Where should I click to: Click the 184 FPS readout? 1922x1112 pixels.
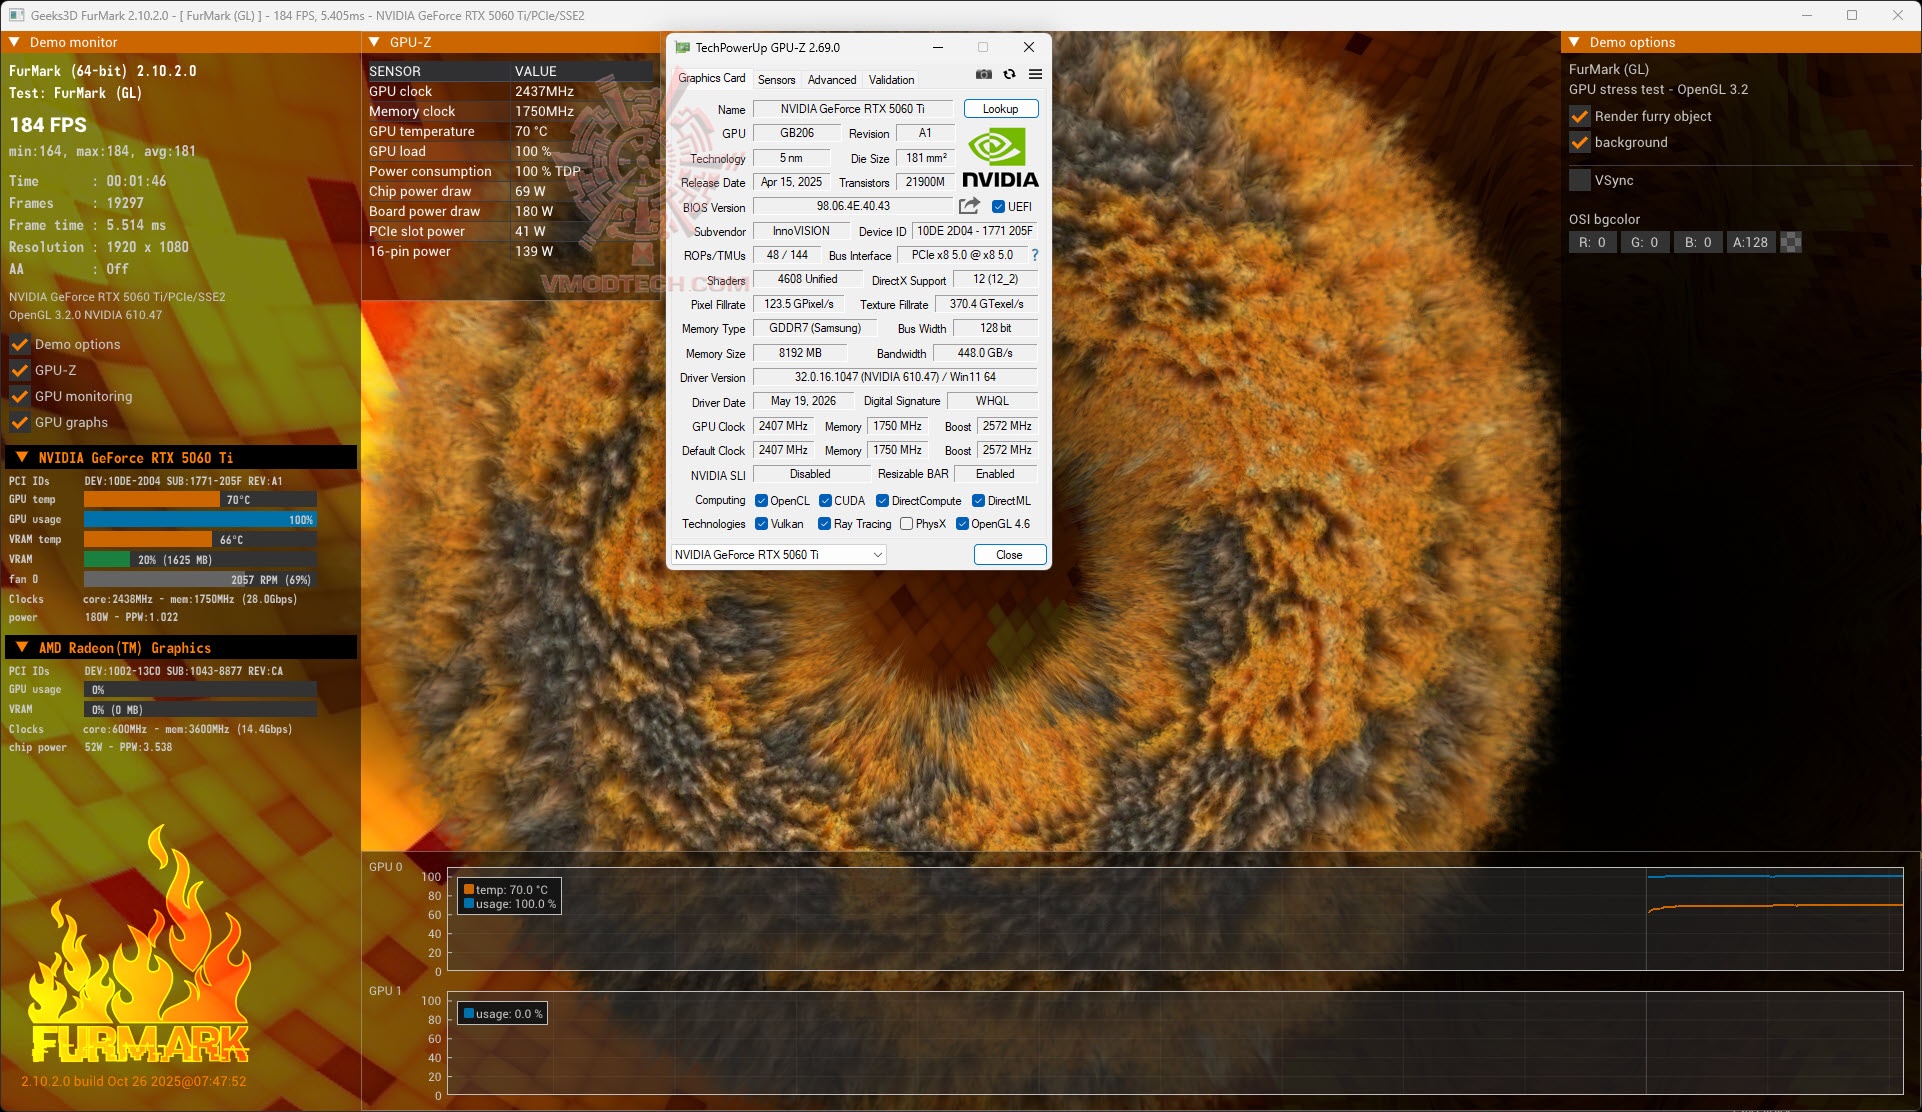[48, 125]
